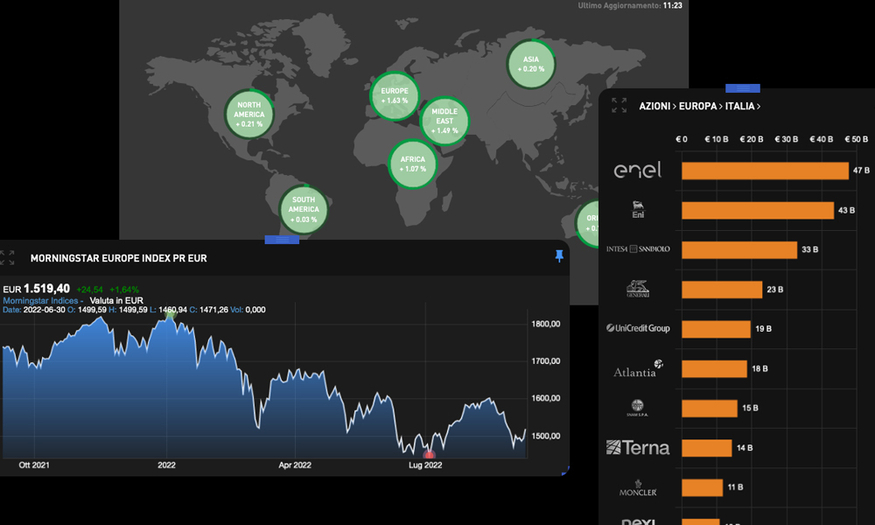
Task: Select the Snam 15 B bar
Action: point(710,408)
